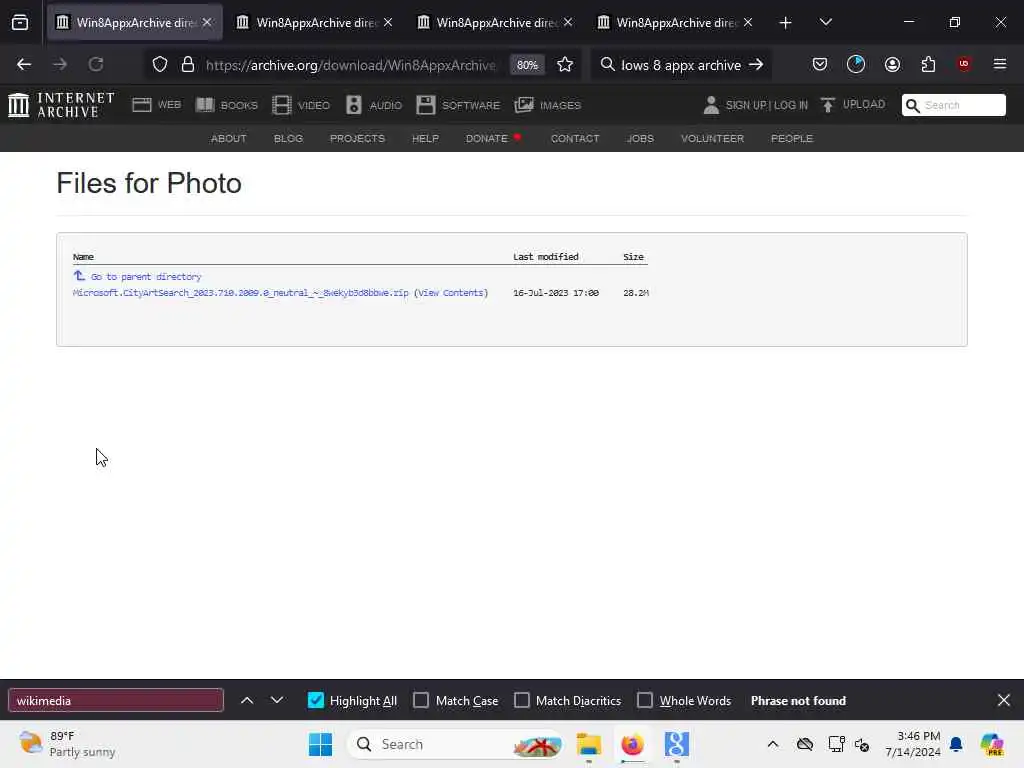Click the 80% zoom level indicator
The width and height of the screenshot is (1024, 768).
[x=527, y=65]
